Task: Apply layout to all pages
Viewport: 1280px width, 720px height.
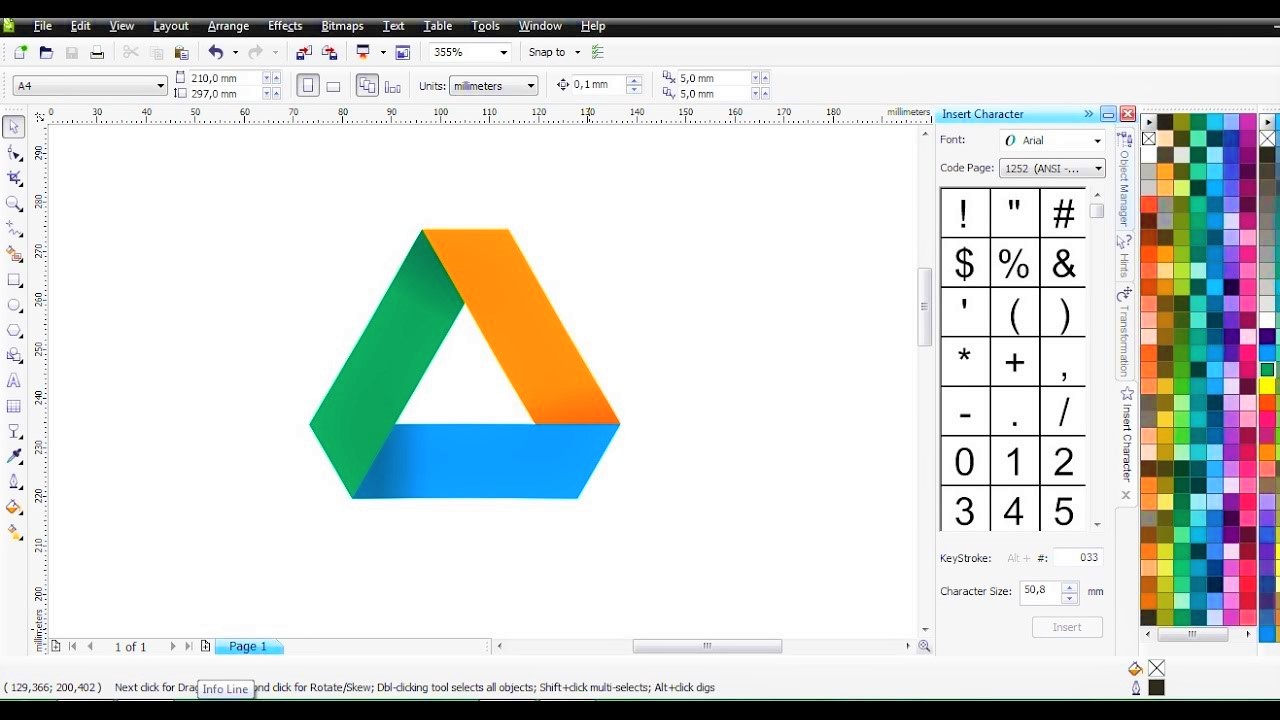Action: [367, 86]
